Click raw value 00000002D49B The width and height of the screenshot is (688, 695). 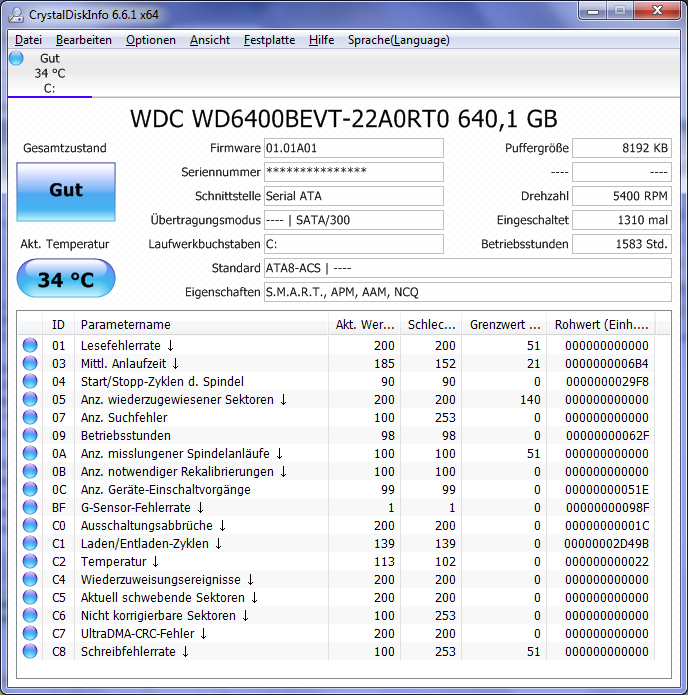point(606,543)
